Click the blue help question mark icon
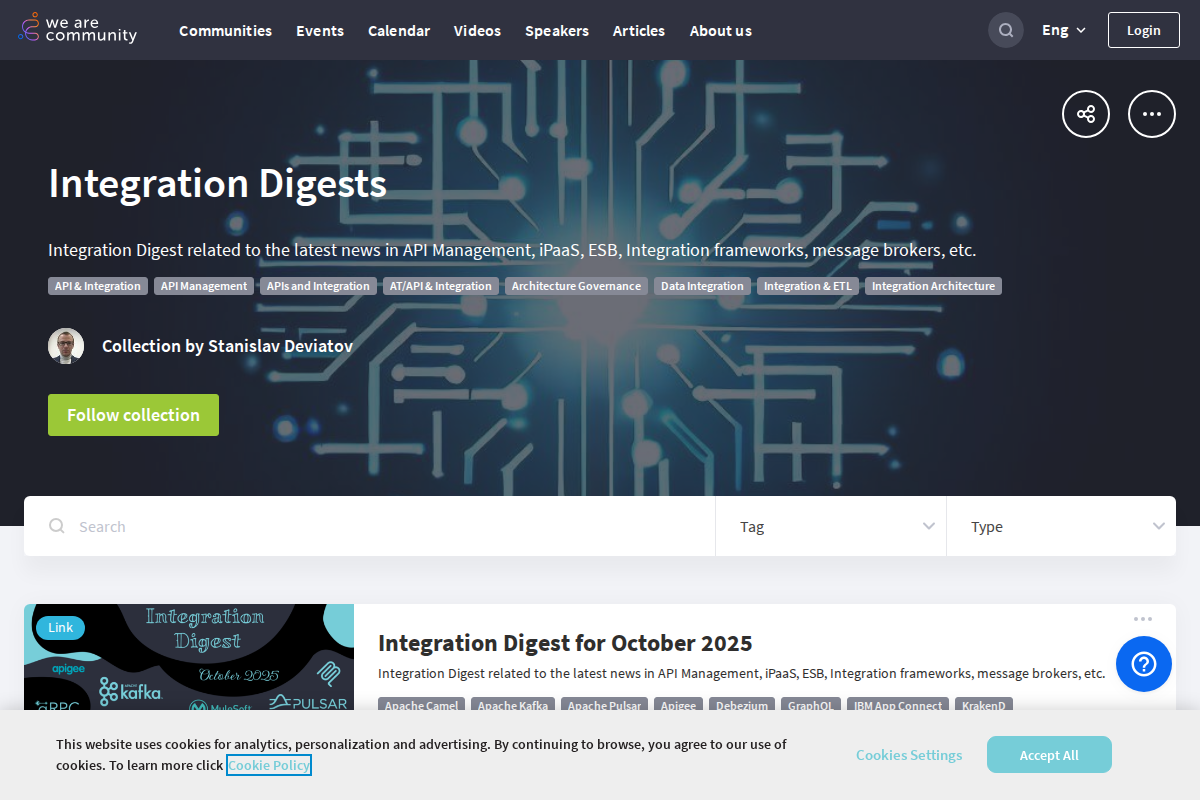 pyautogui.click(x=1143, y=663)
